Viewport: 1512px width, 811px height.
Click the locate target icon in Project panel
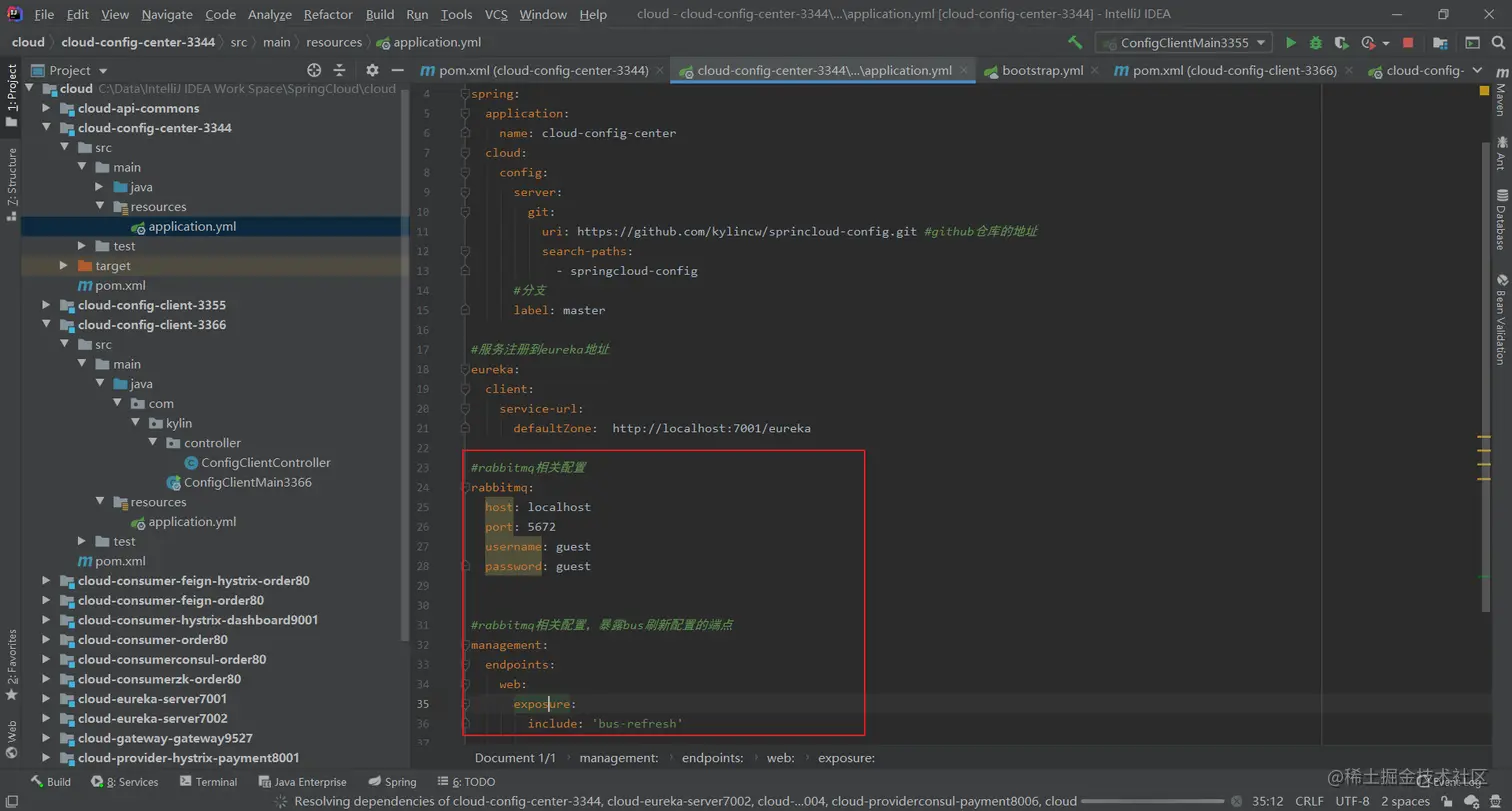tap(314, 70)
